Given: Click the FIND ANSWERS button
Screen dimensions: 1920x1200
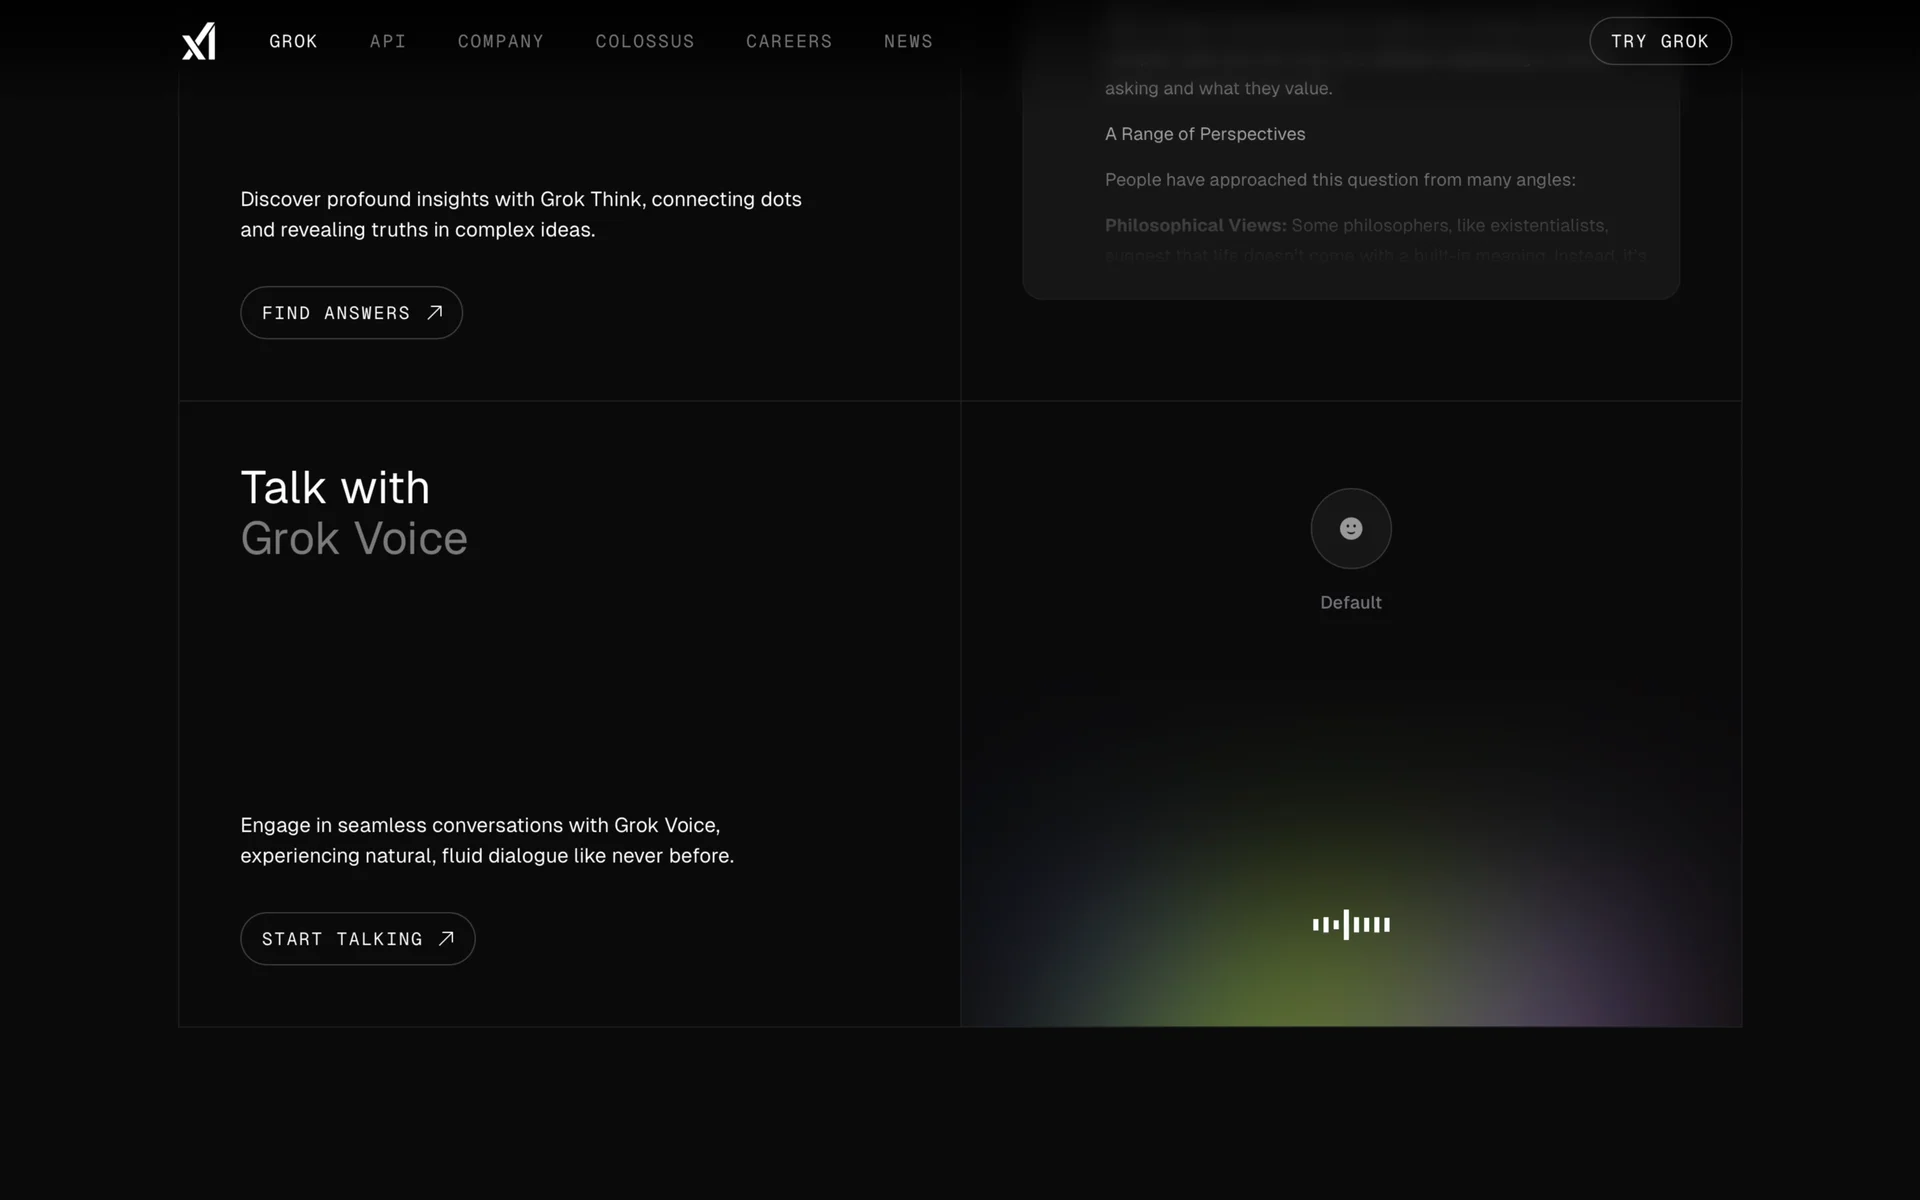Looking at the screenshot, I should [335, 313].
